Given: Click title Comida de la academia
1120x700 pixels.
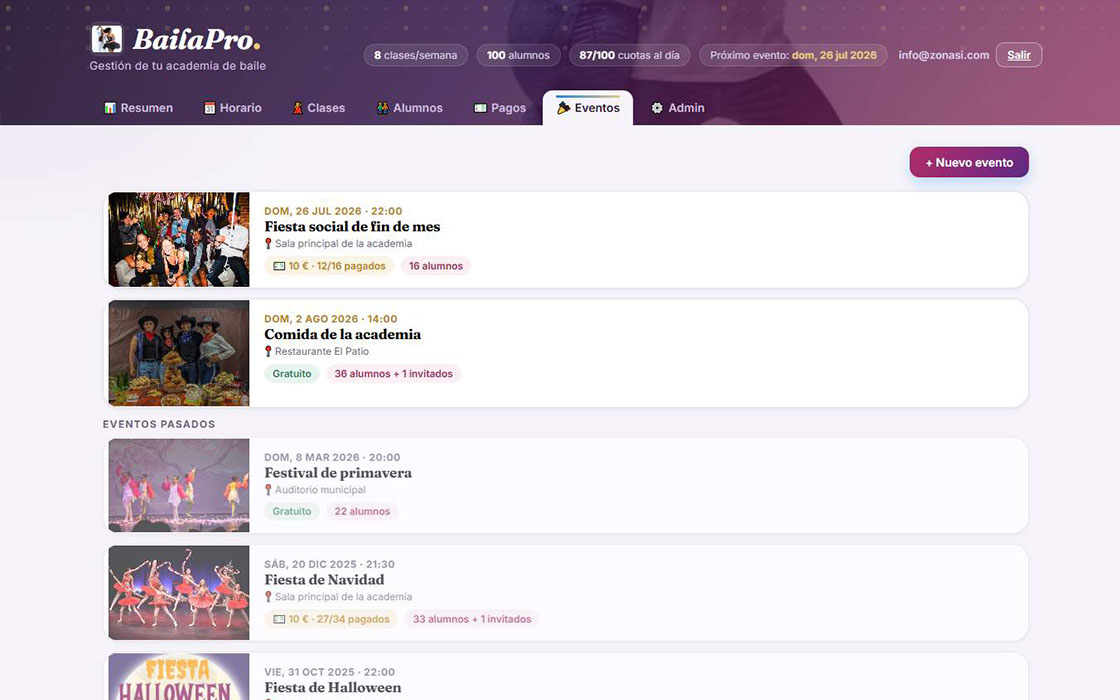Looking at the screenshot, I should click(343, 334).
